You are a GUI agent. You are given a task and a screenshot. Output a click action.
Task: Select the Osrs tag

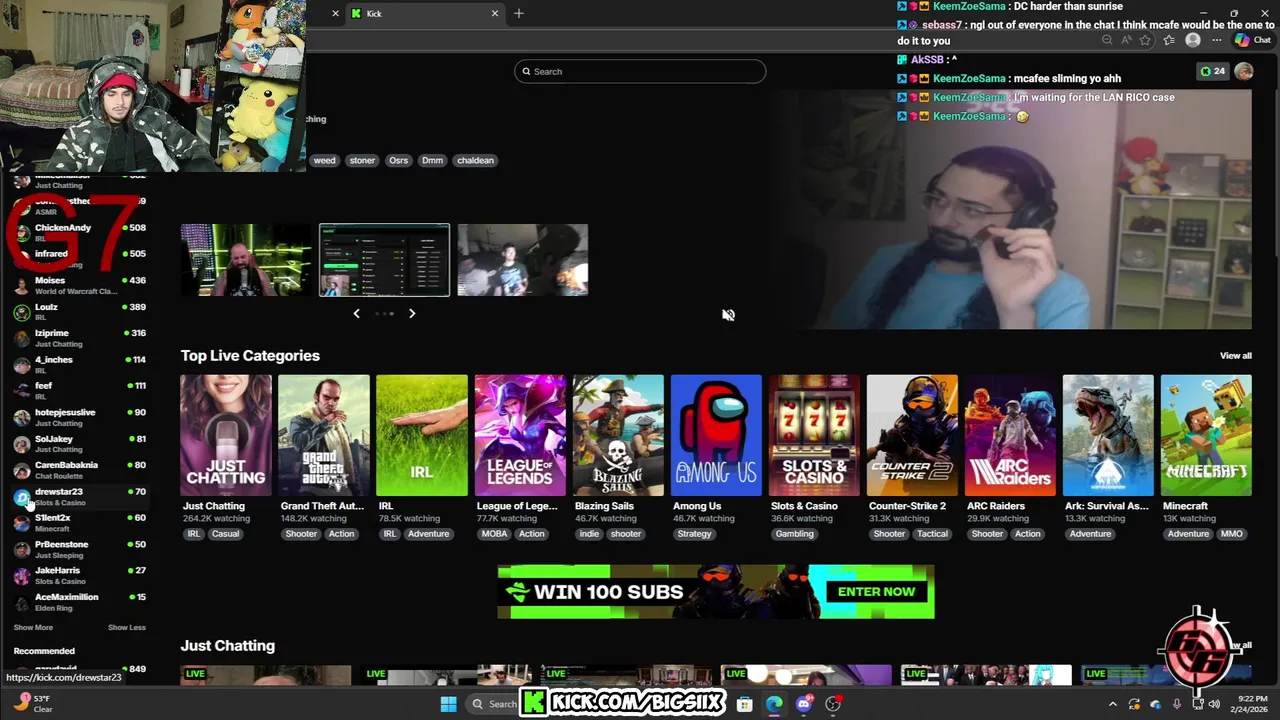(398, 160)
